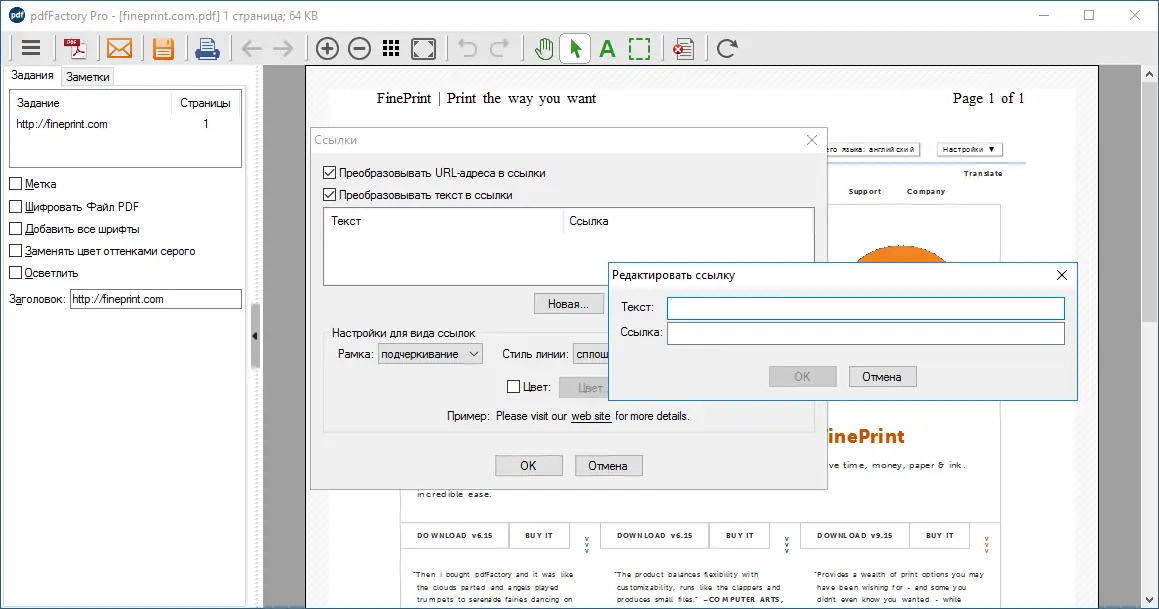Screen dimensions: 1159x609
Task: Open the Настройки dropdown on the page
Action: [x=968, y=148]
